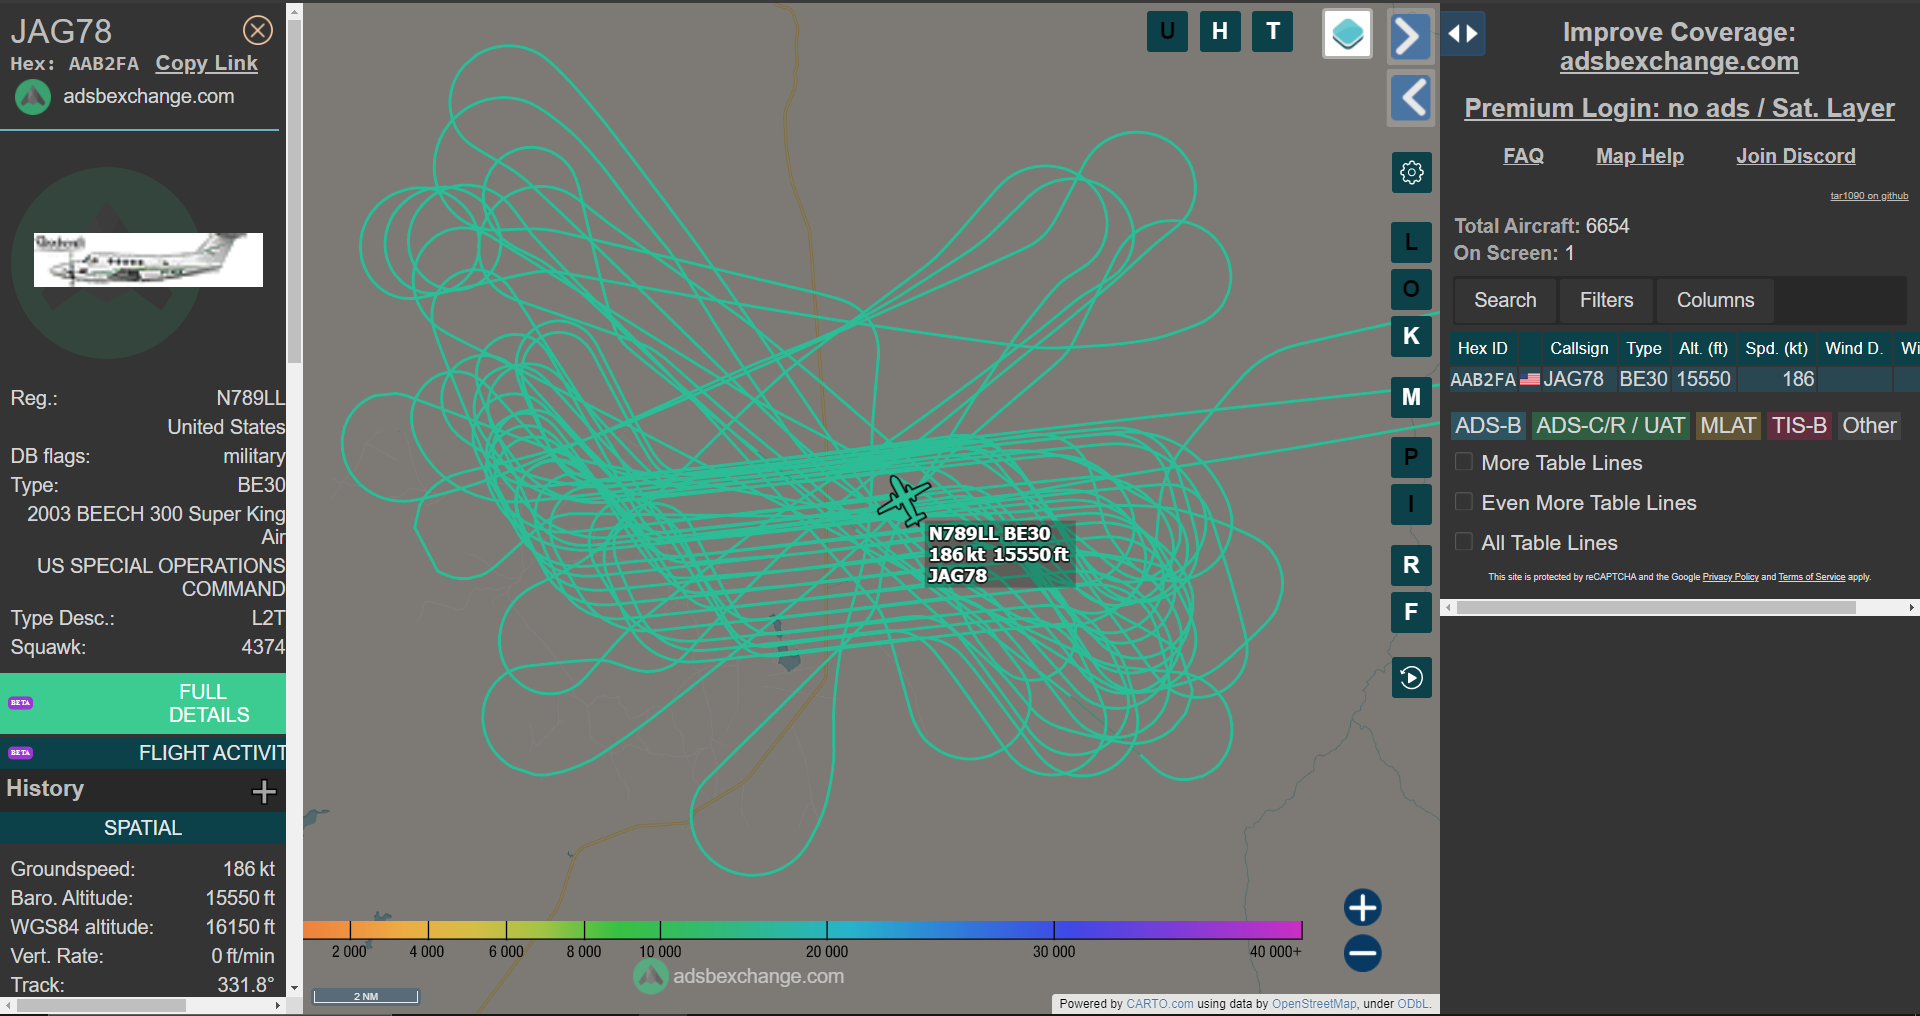This screenshot has width=1920, height=1016.
Task: Click the F follow button
Action: [1412, 612]
